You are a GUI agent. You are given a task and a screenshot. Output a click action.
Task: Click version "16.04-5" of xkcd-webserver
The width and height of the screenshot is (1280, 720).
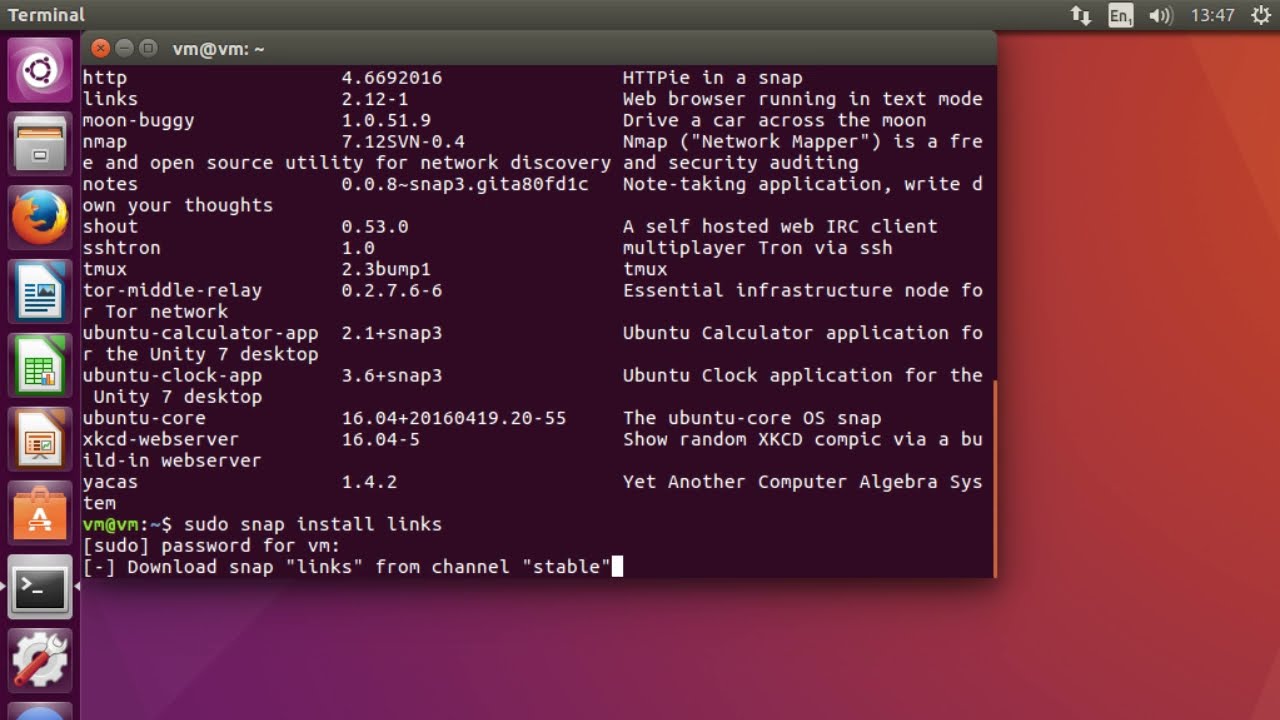click(381, 439)
